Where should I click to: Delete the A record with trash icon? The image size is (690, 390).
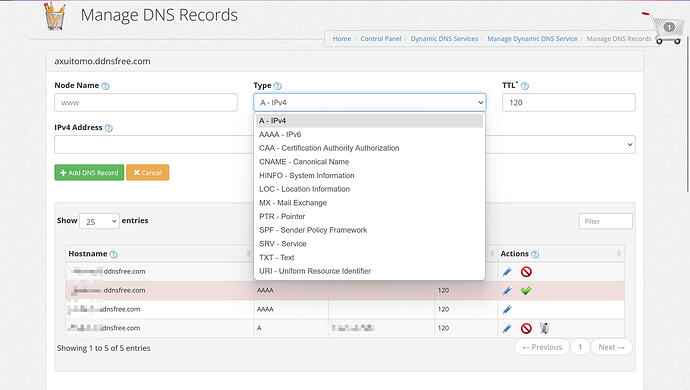[544, 328]
